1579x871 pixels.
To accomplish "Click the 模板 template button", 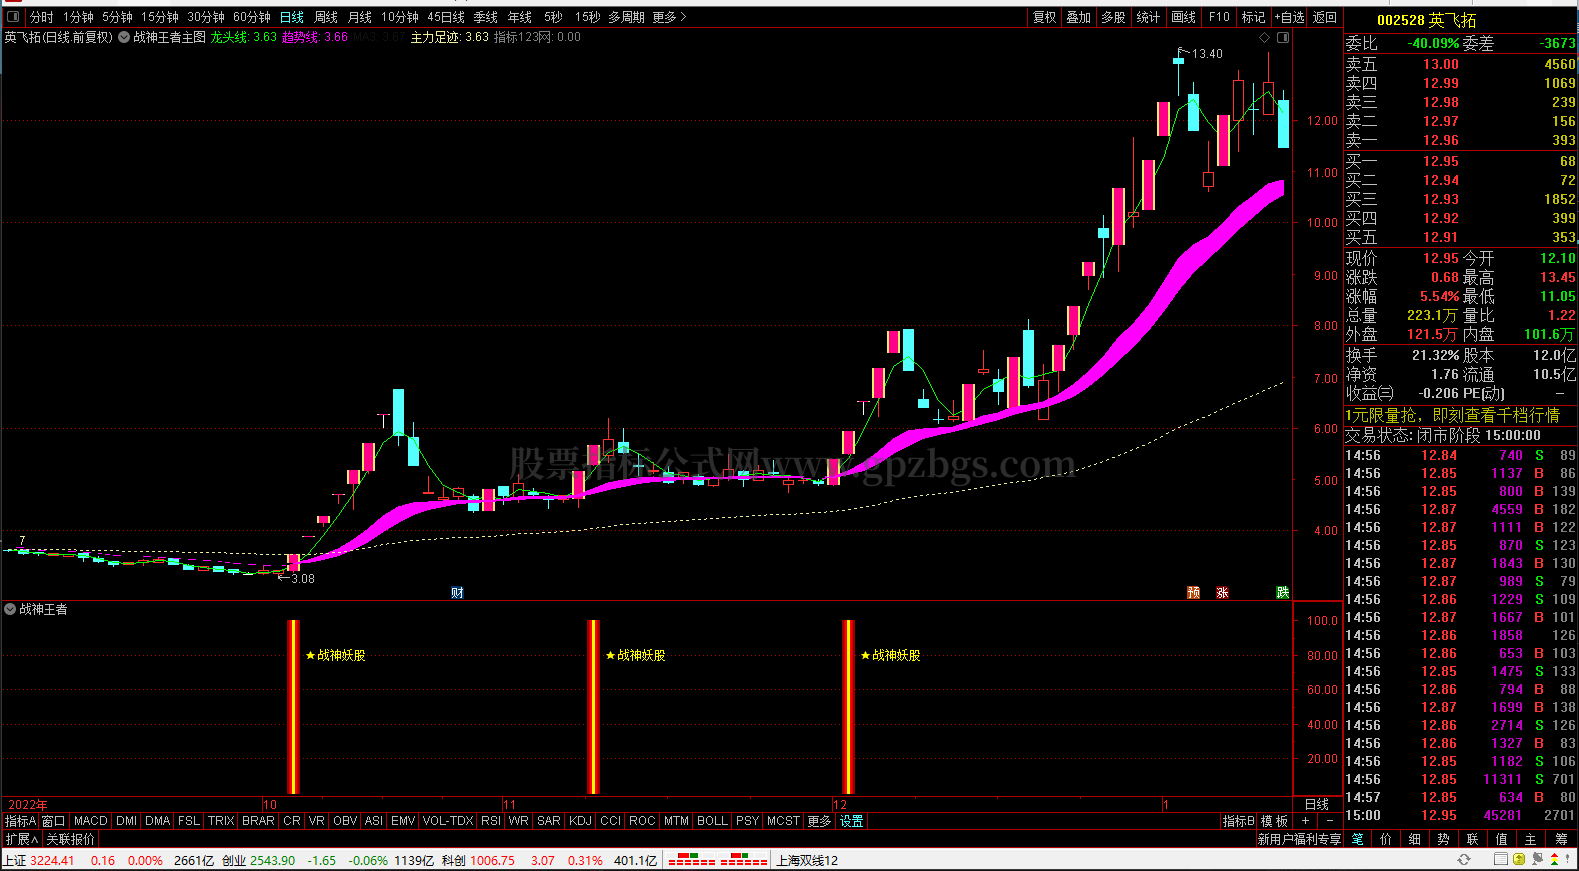I will (x=1275, y=821).
